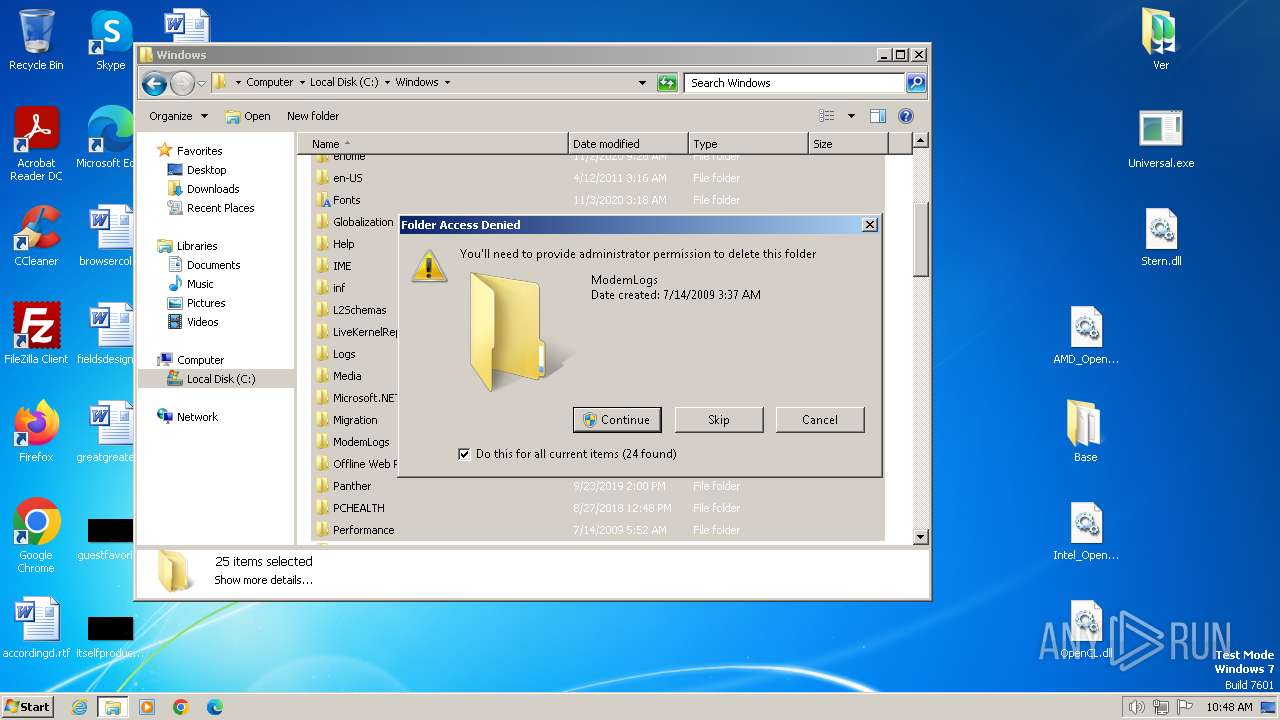Click the Skip button

[718, 420]
